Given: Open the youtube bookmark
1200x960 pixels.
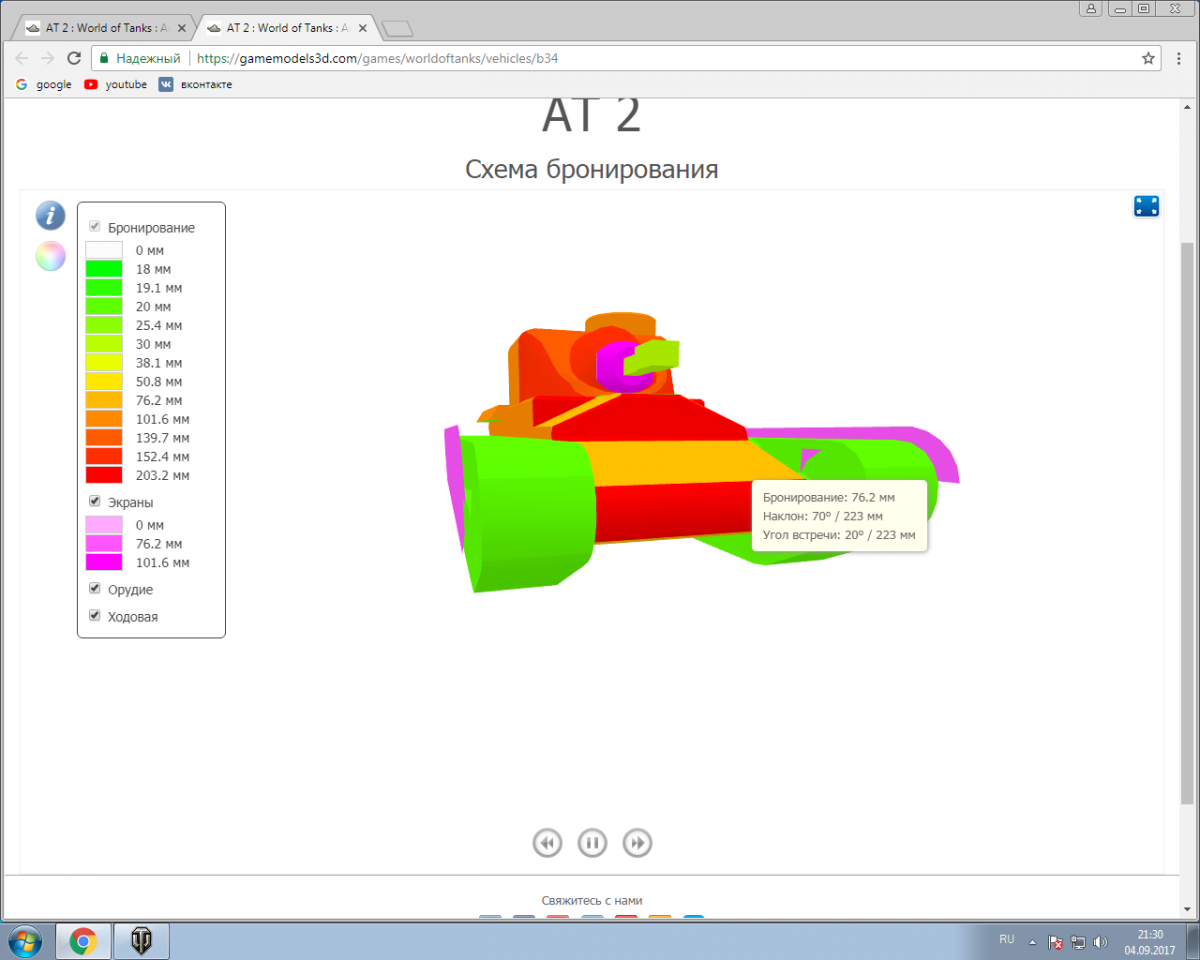Looking at the screenshot, I should pyautogui.click(x=116, y=85).
